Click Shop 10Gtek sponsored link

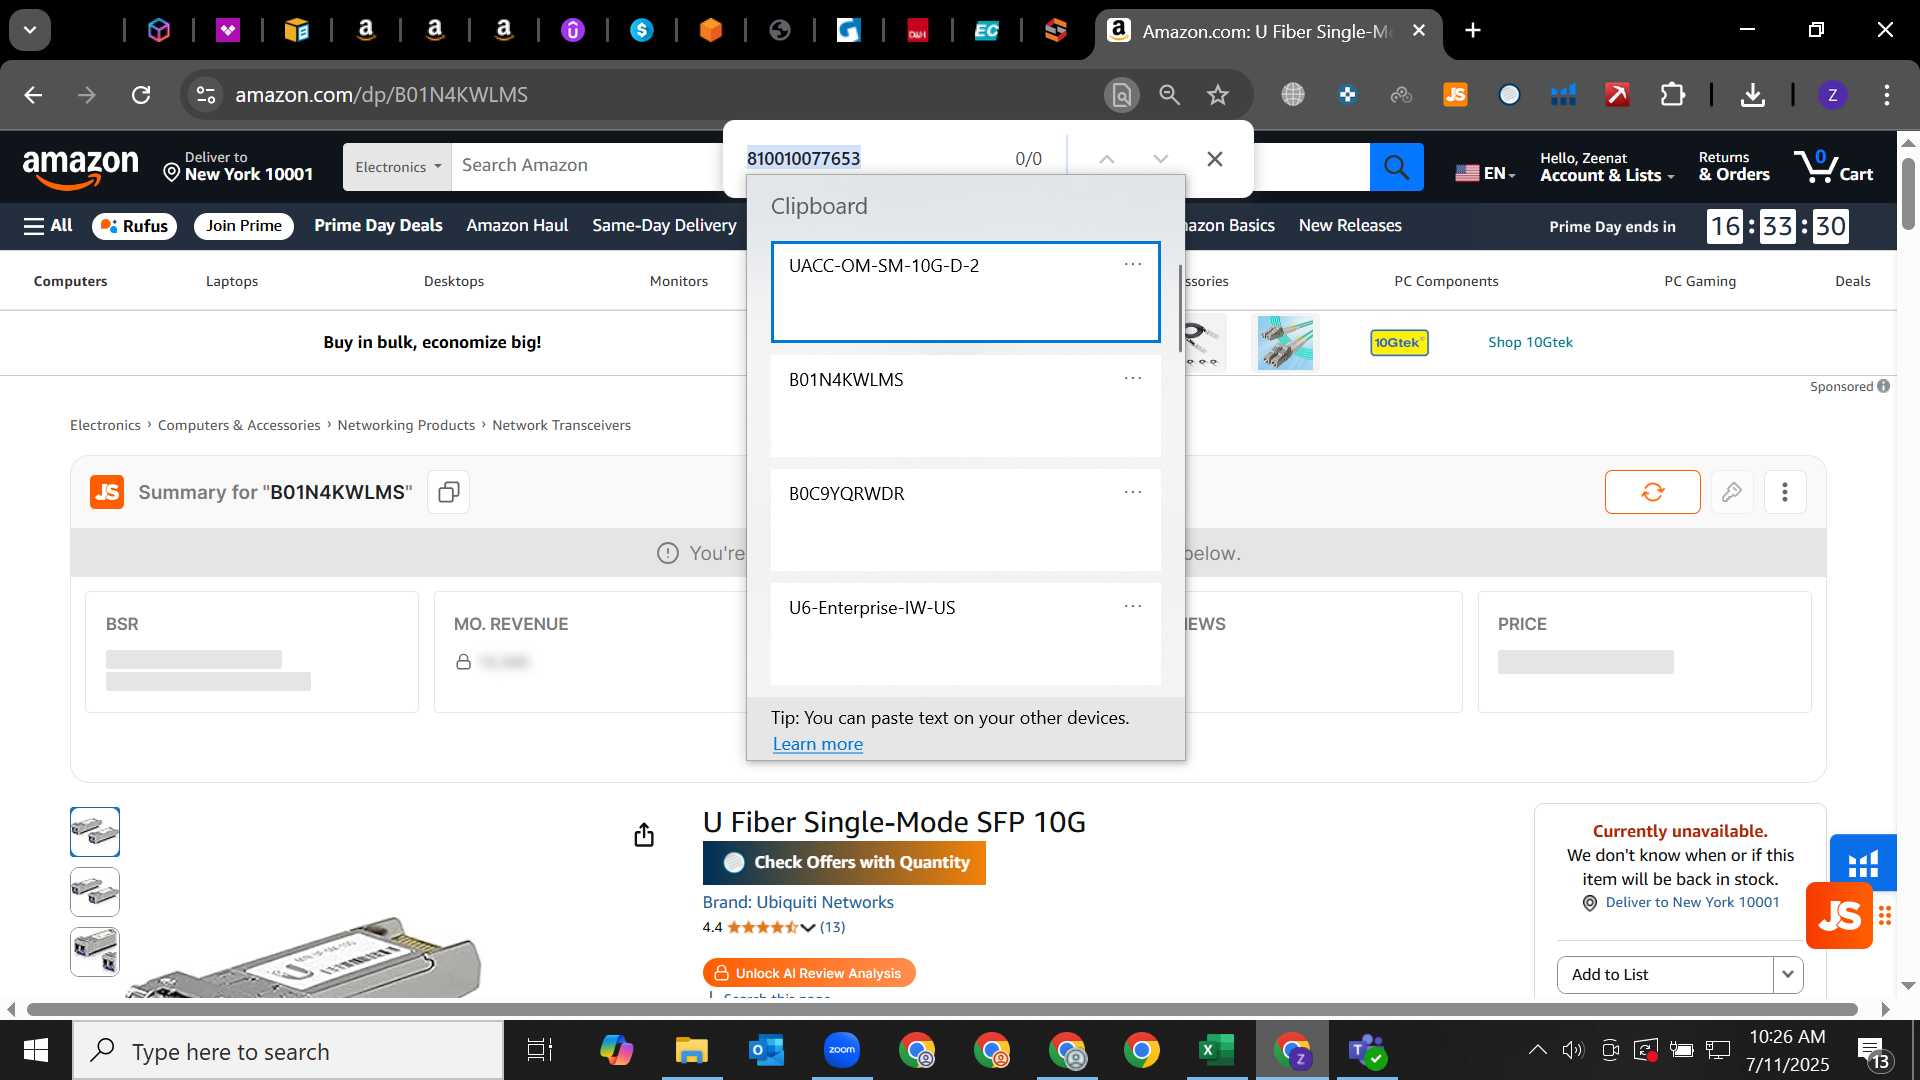point(1530,342)
